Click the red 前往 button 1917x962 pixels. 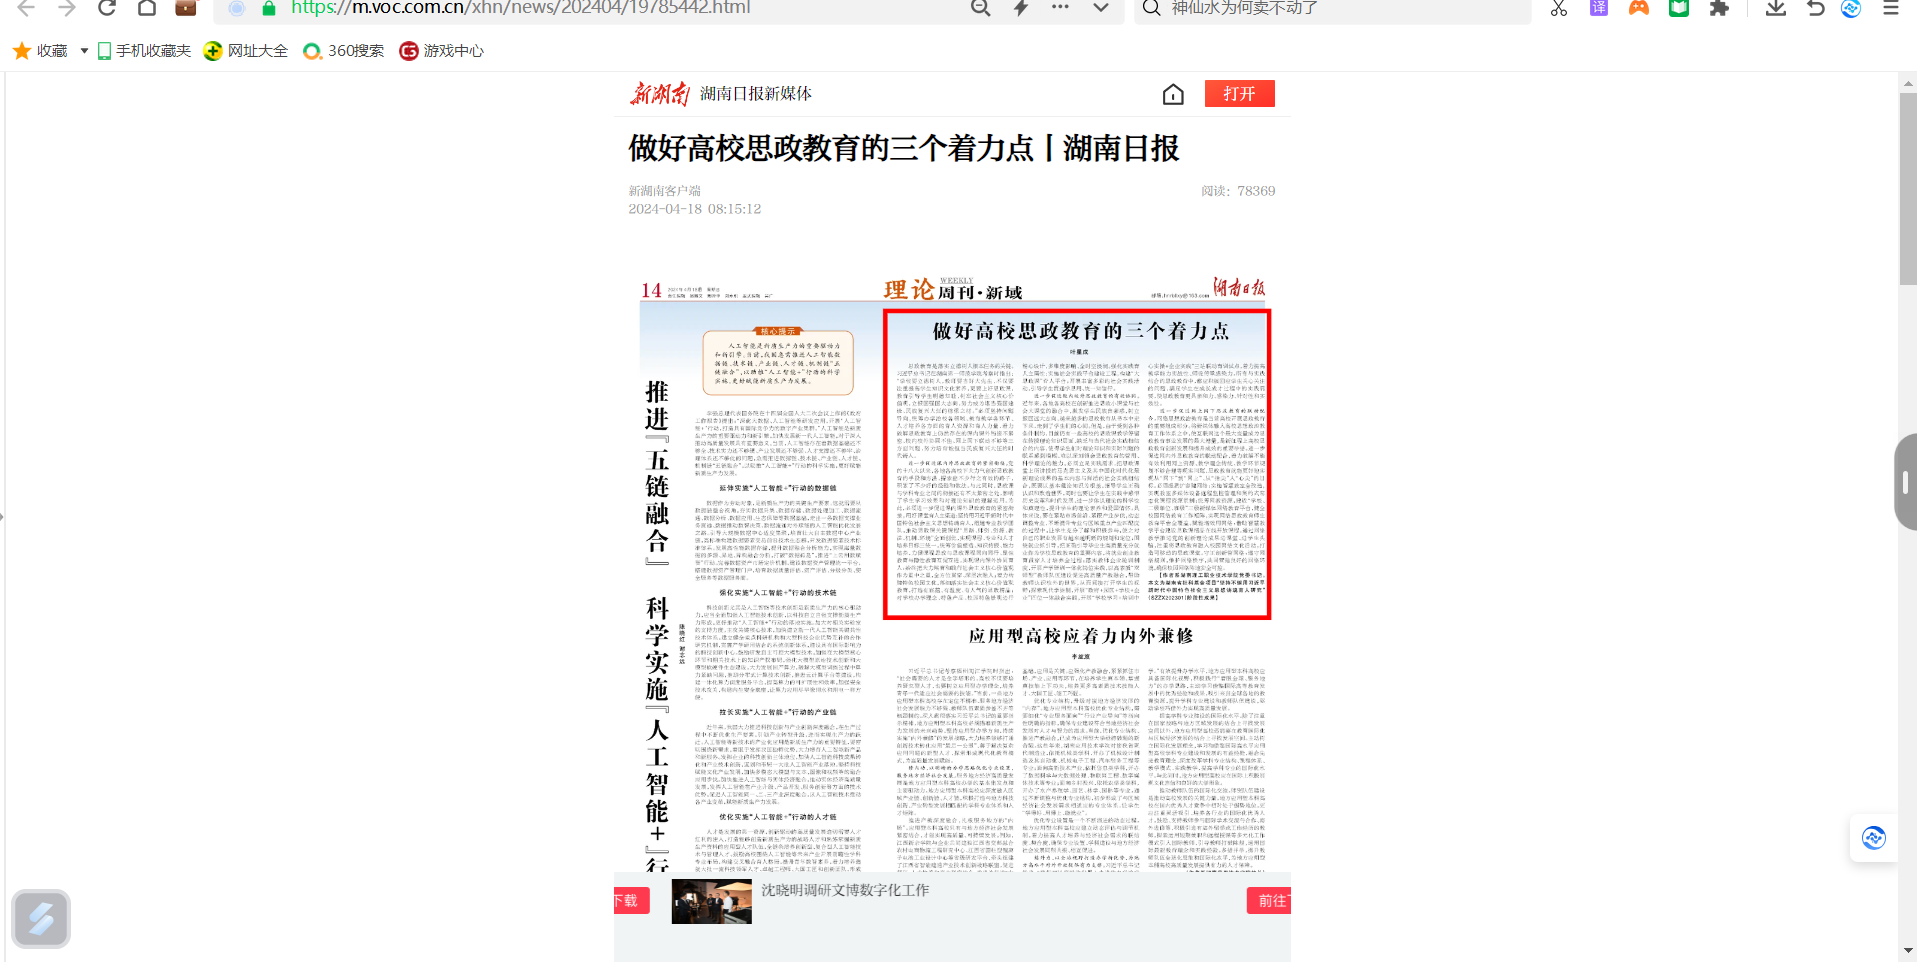[1270, 901]
